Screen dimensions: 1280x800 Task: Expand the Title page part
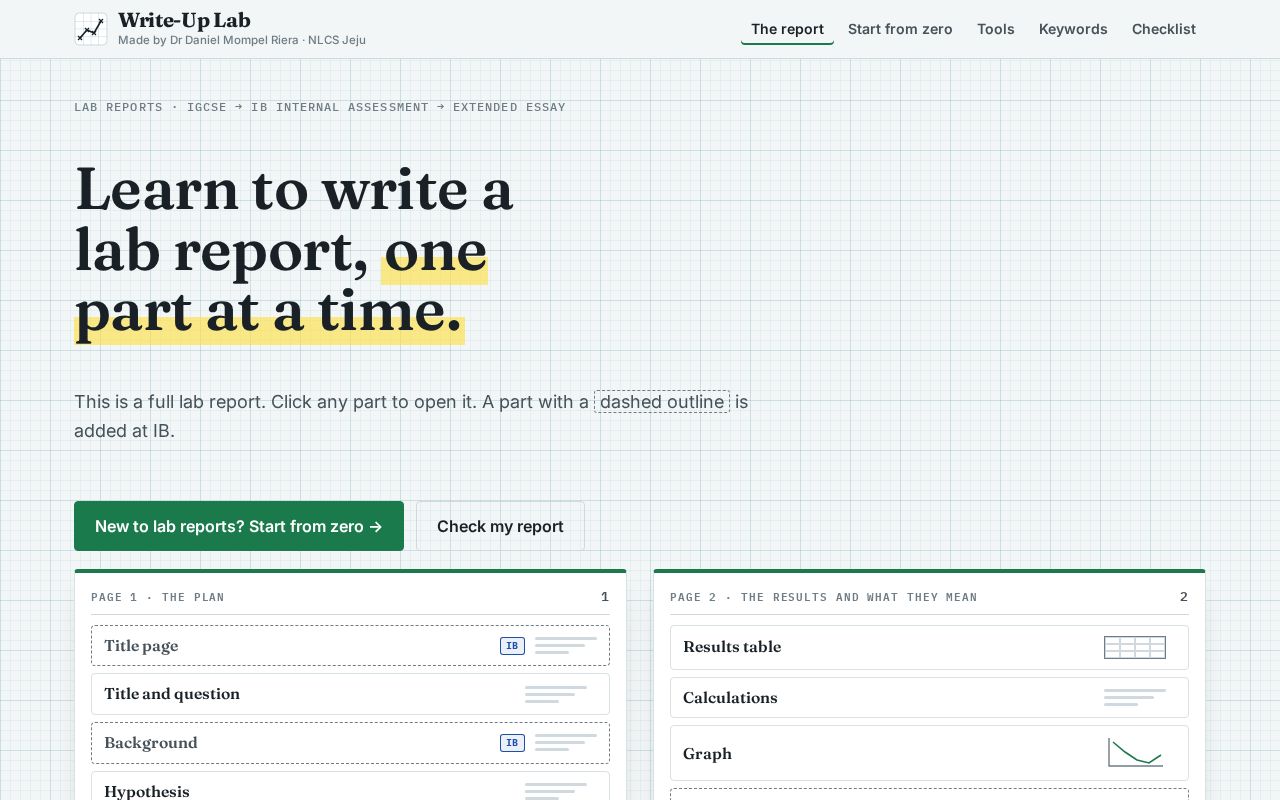(350, 646)
